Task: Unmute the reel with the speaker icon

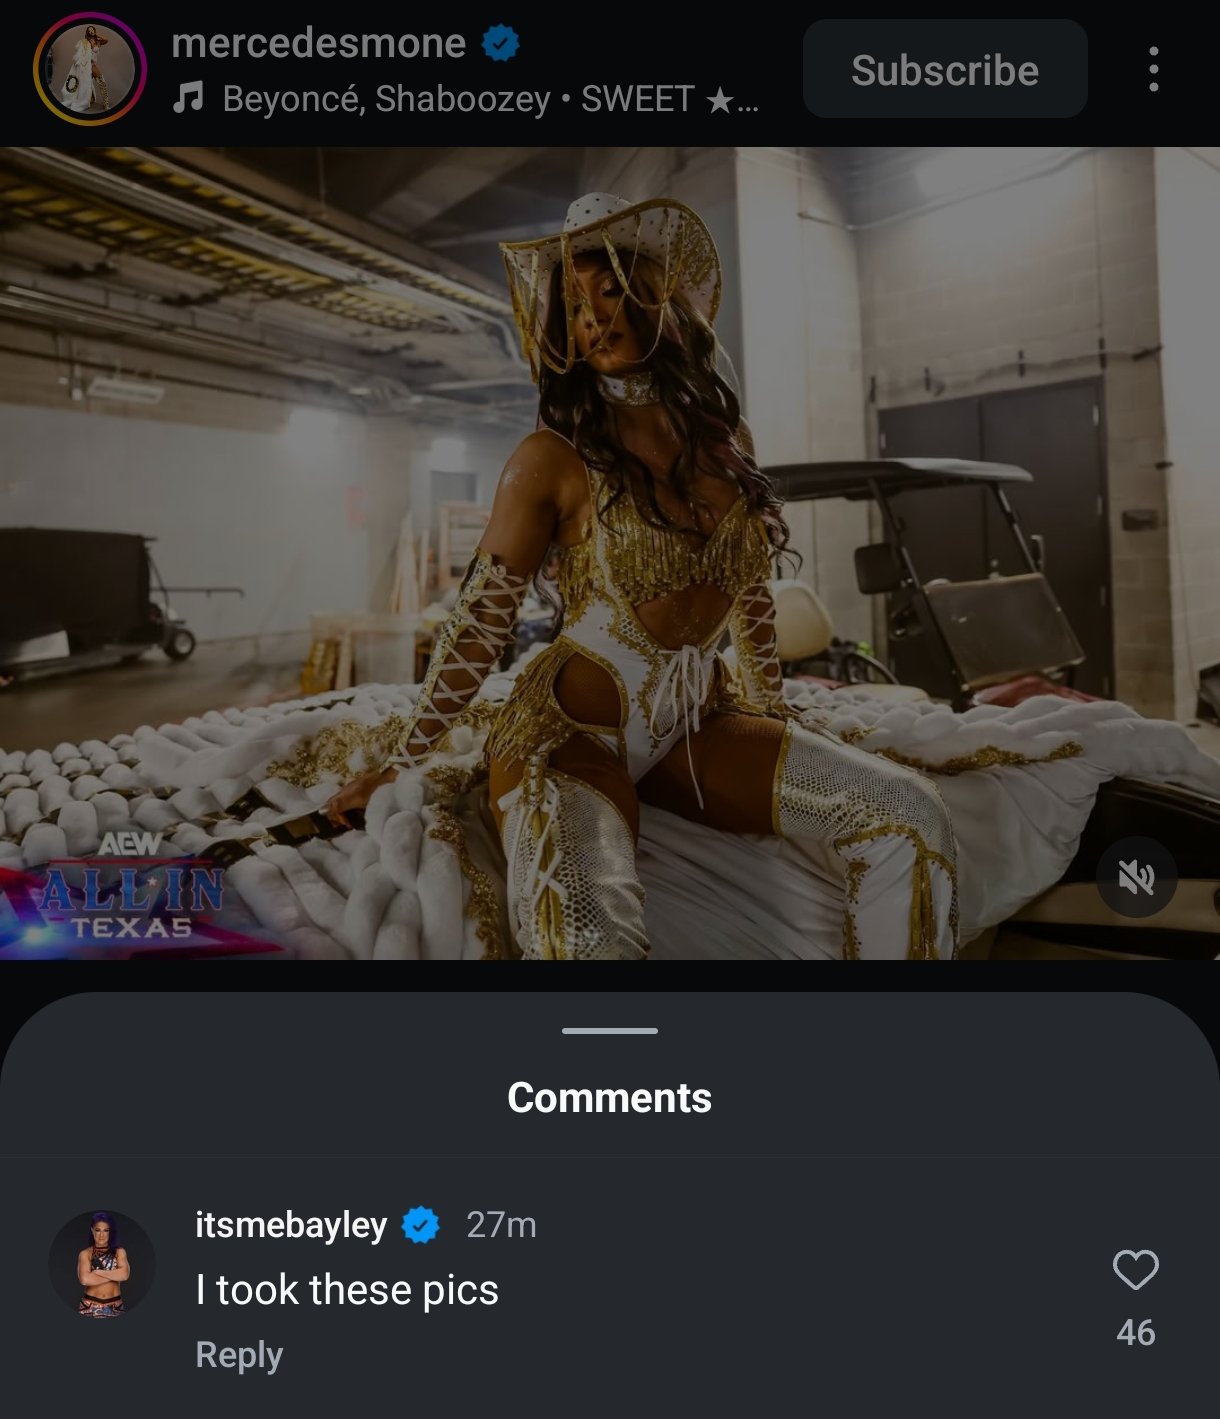Action: [1137, 877]
